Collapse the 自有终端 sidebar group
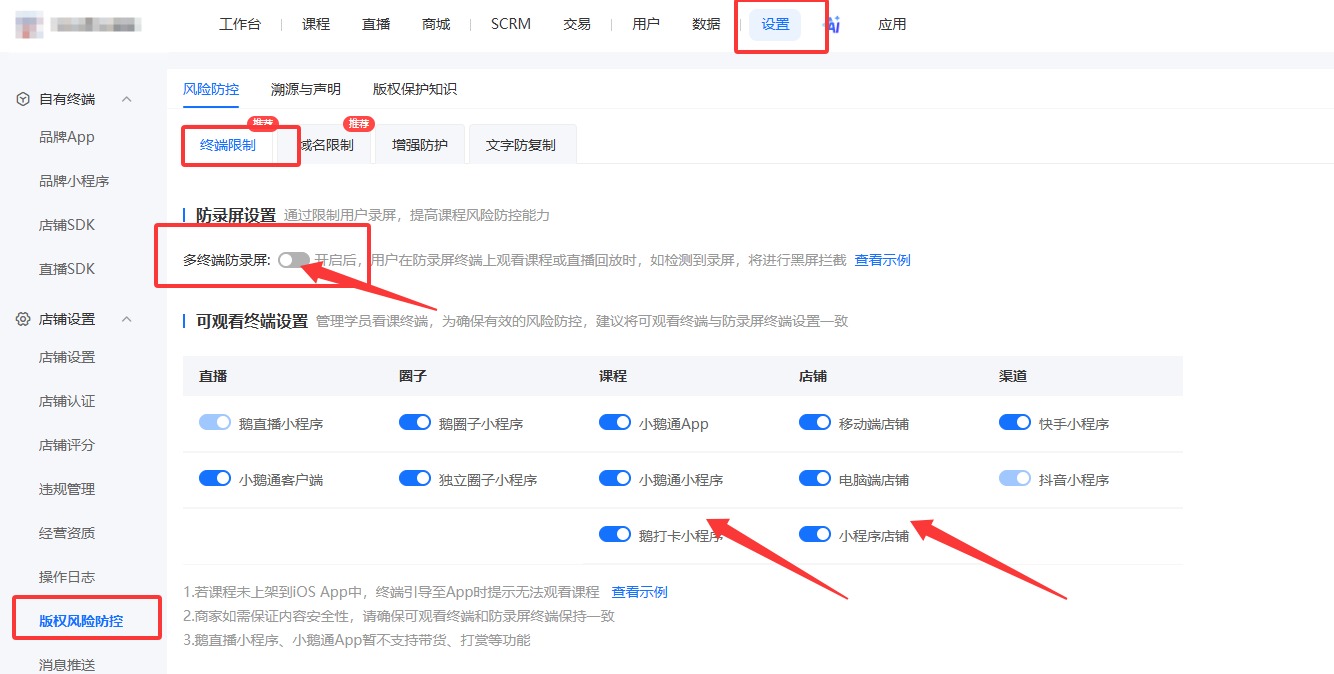Viewport: 1334px width, 674px height. click(127, 99)
